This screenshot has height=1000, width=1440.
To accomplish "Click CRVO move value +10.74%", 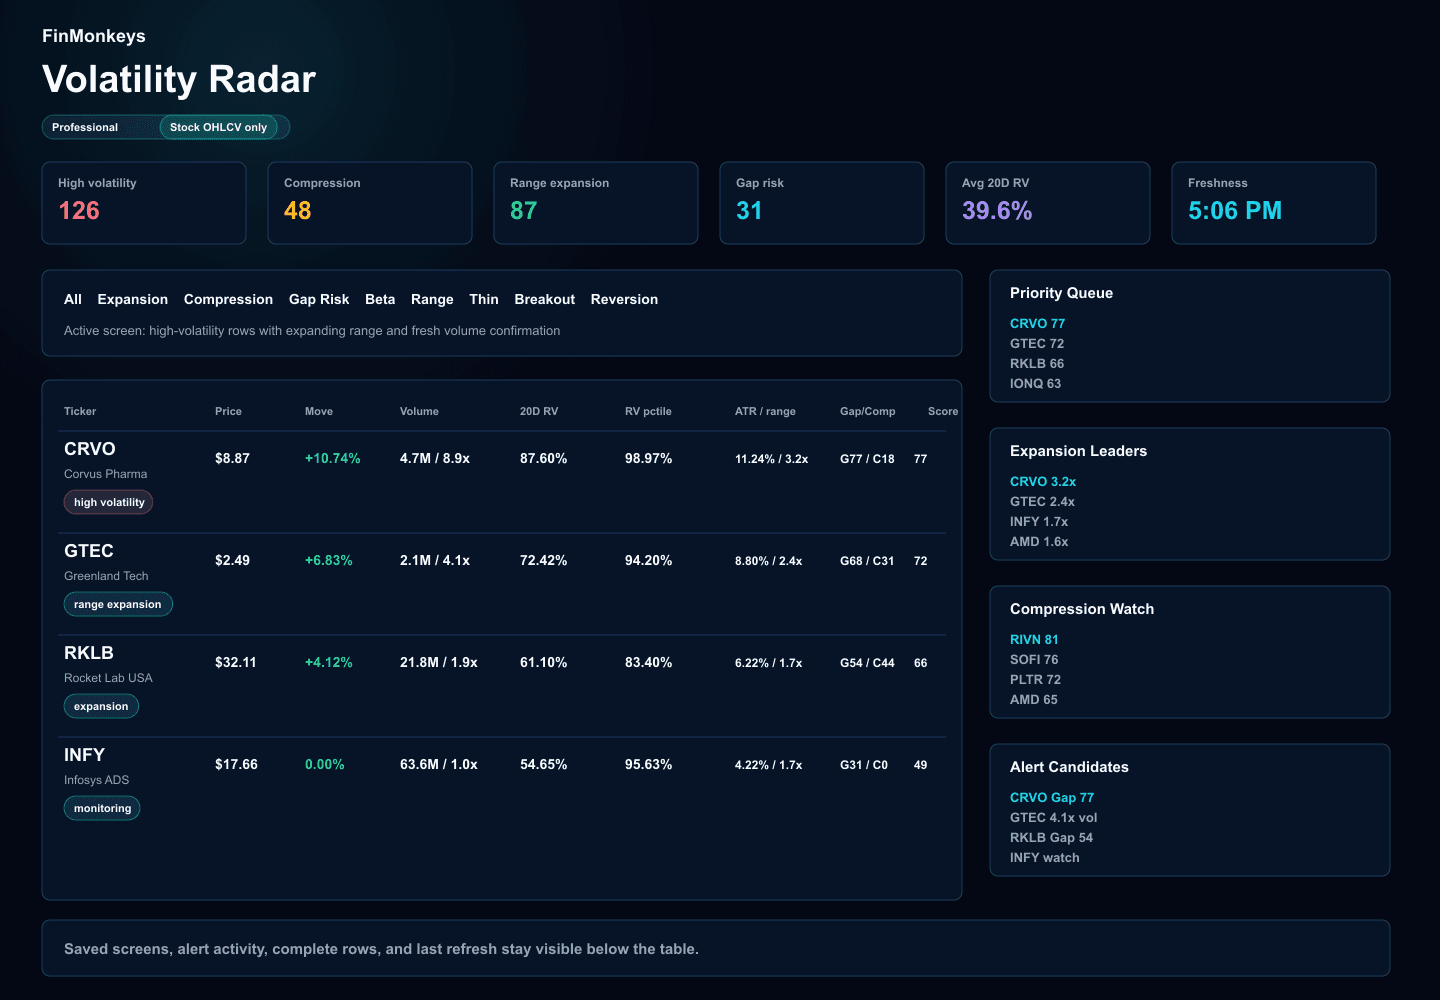I will 333,458.
